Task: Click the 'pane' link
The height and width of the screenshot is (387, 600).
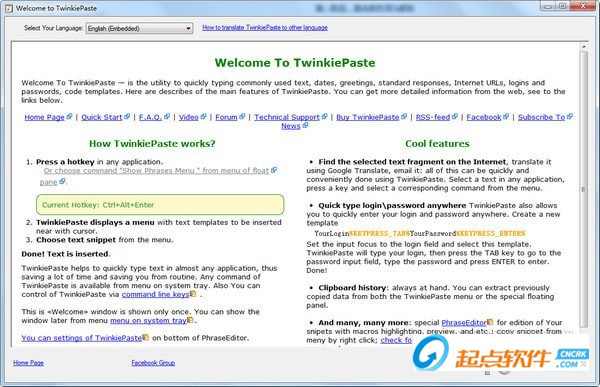Action: (x=49, y=182)
